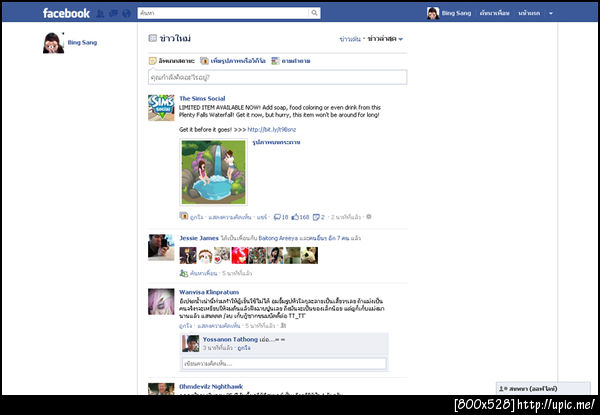
Task: Open Bing Sang avatar in header
Action: pos(433,13)
